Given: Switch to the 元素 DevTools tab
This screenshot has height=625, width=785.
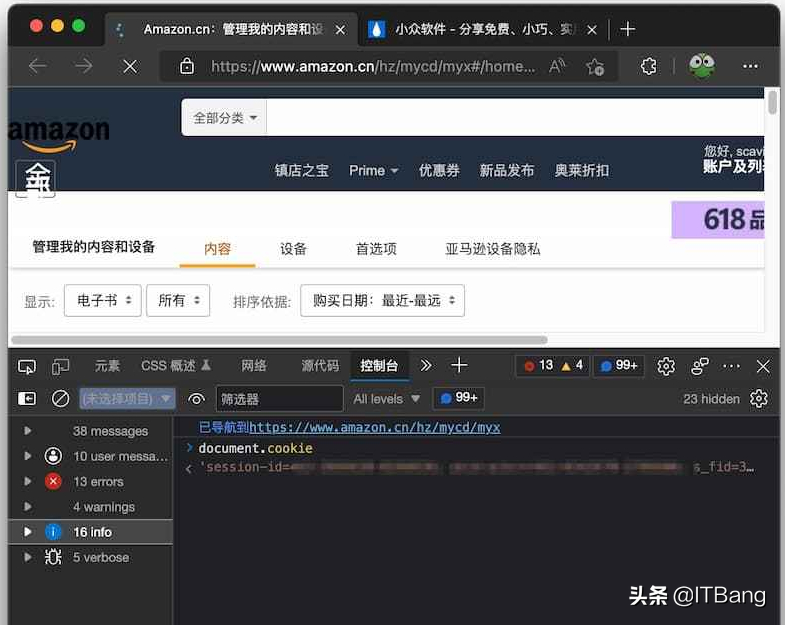Looking at the screenshot, I should pyautogui.click(x=107, y=366).
